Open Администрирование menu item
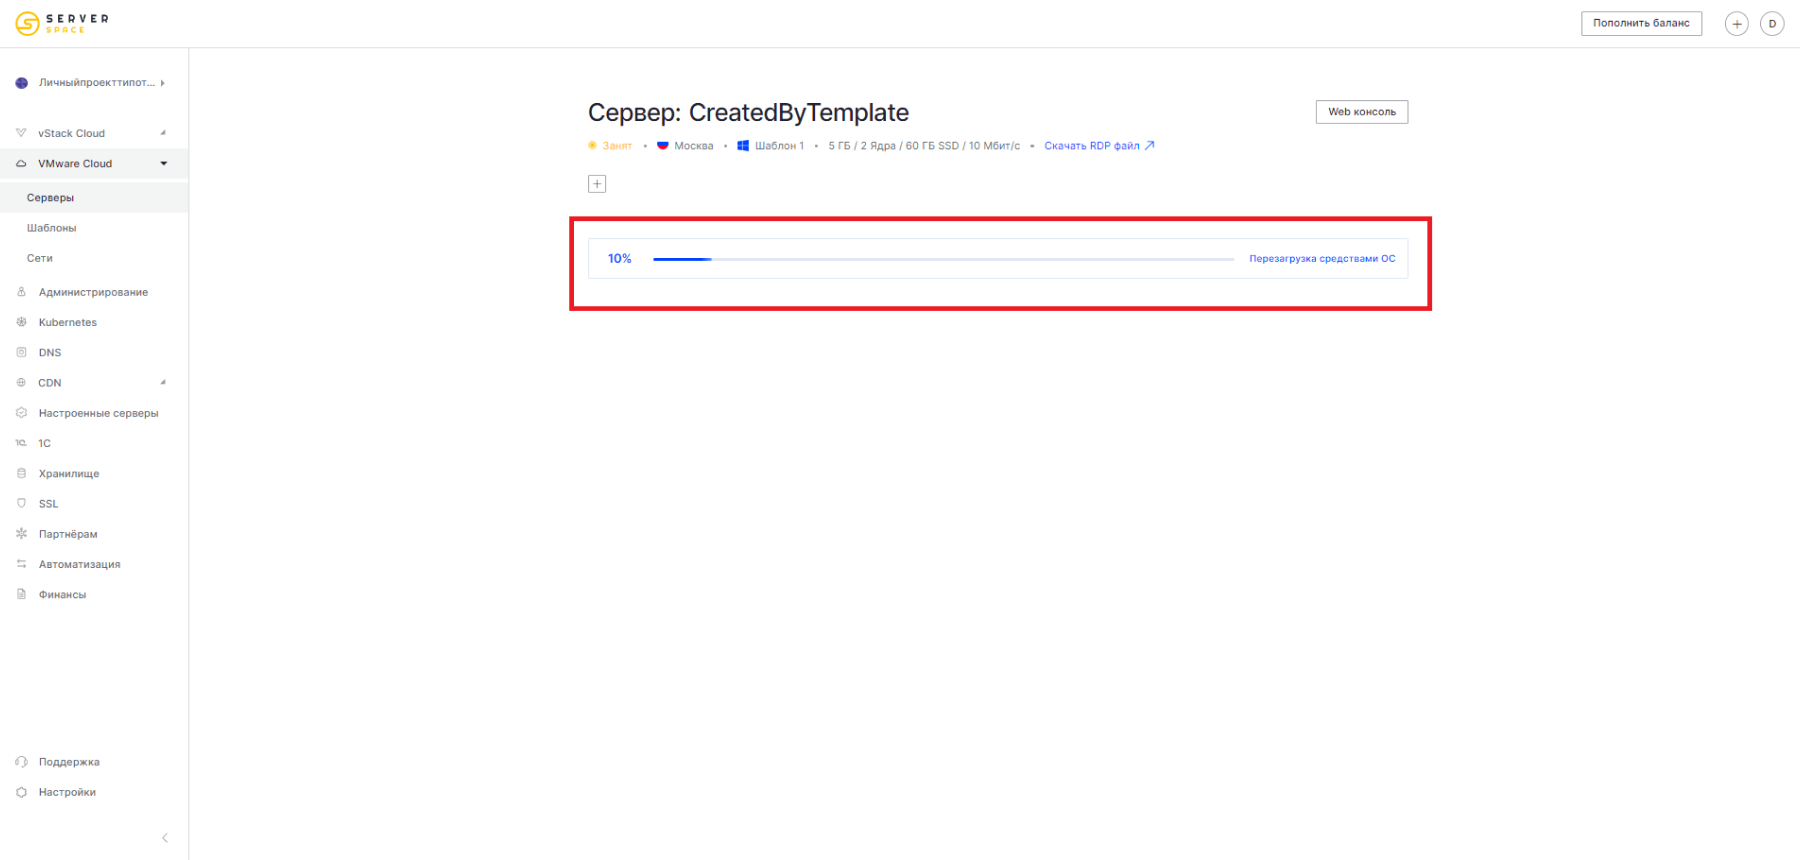The image size is (1800, 860). [93, 292]
